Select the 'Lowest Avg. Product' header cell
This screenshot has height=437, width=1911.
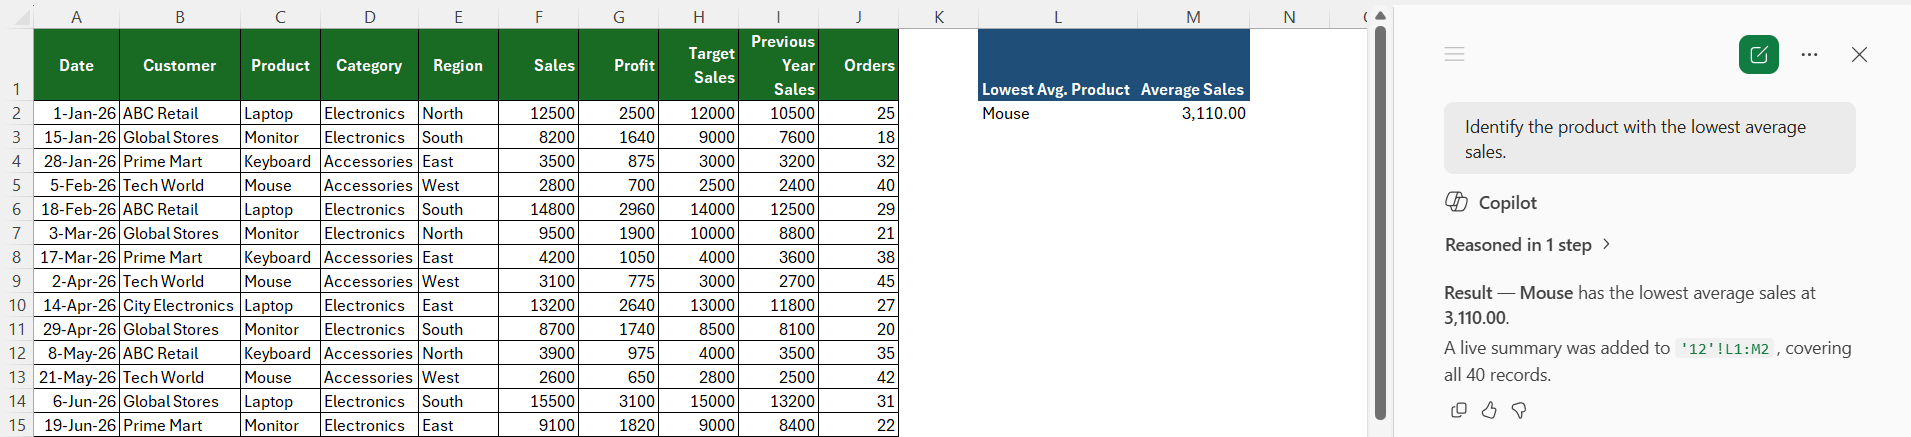pyautogui.click(x=1058, y=65)
